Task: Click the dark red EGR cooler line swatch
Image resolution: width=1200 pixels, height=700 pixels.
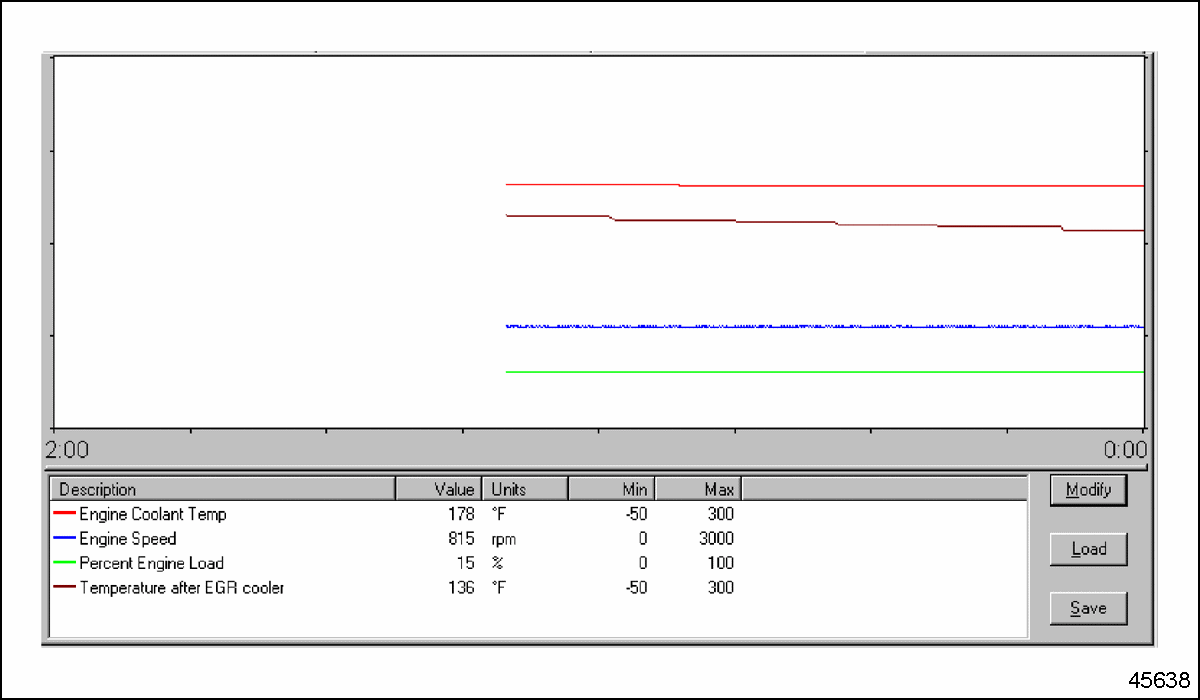Action: click(x=65, y=588)
